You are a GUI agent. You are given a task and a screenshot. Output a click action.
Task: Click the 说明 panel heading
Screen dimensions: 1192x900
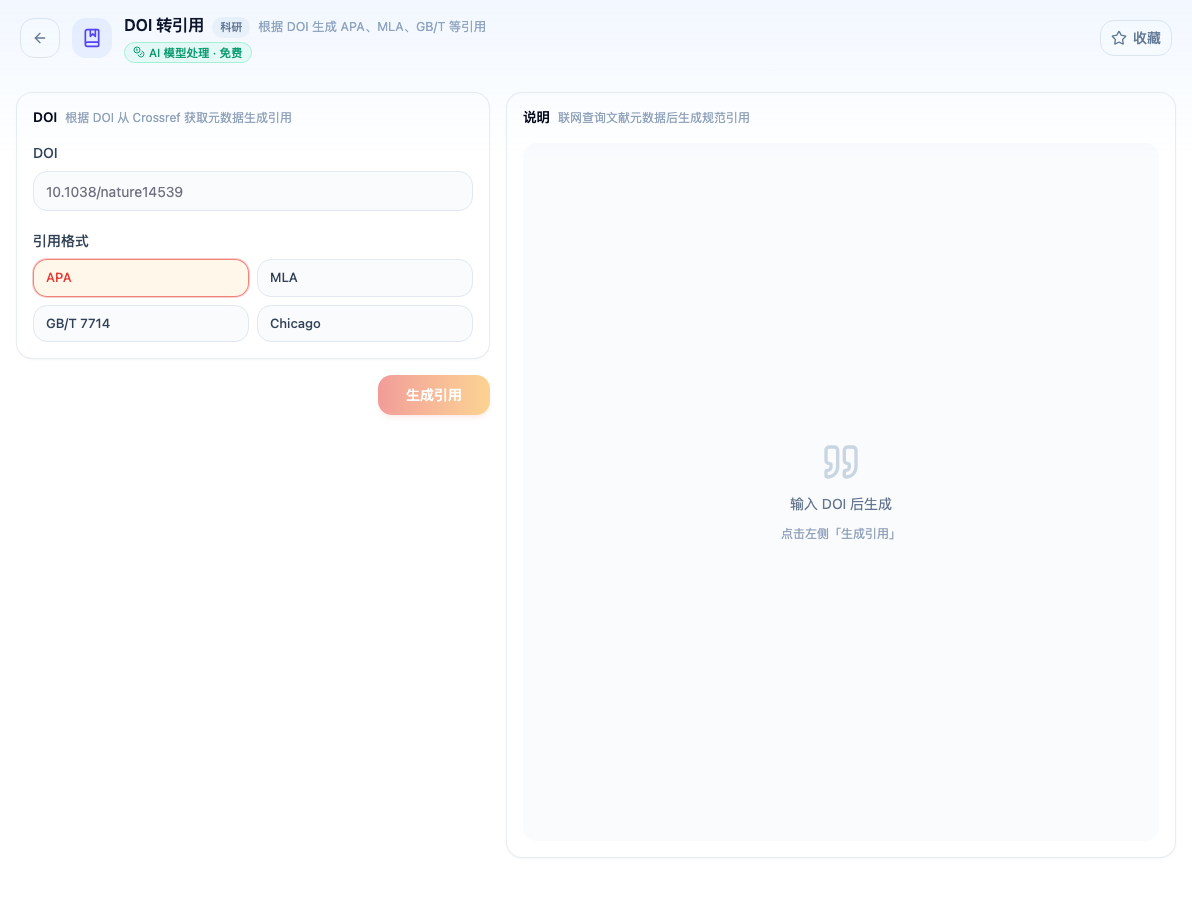coord(536,117)
